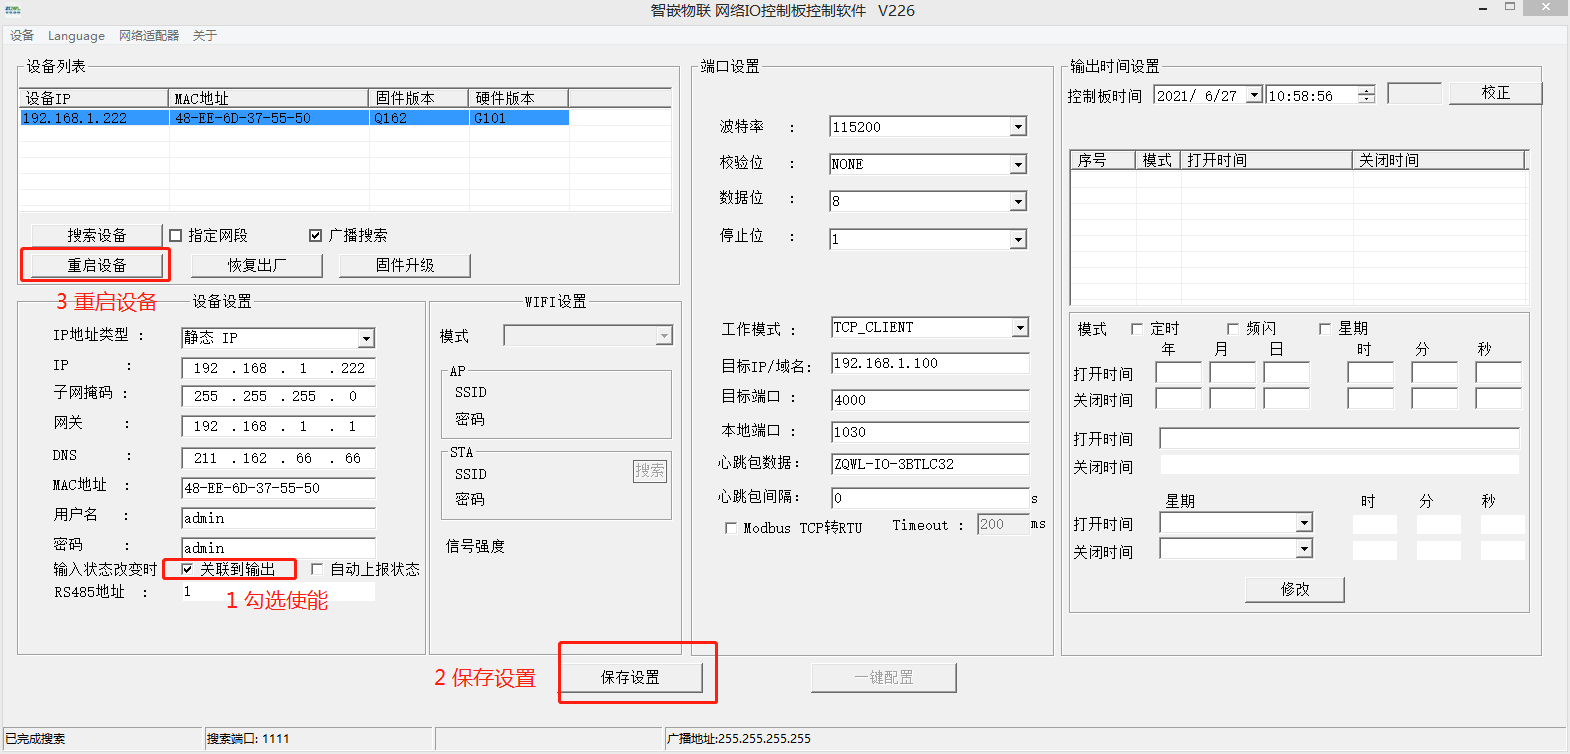
Task: Click the 搜索设备 button
Action: coord(97,235)
